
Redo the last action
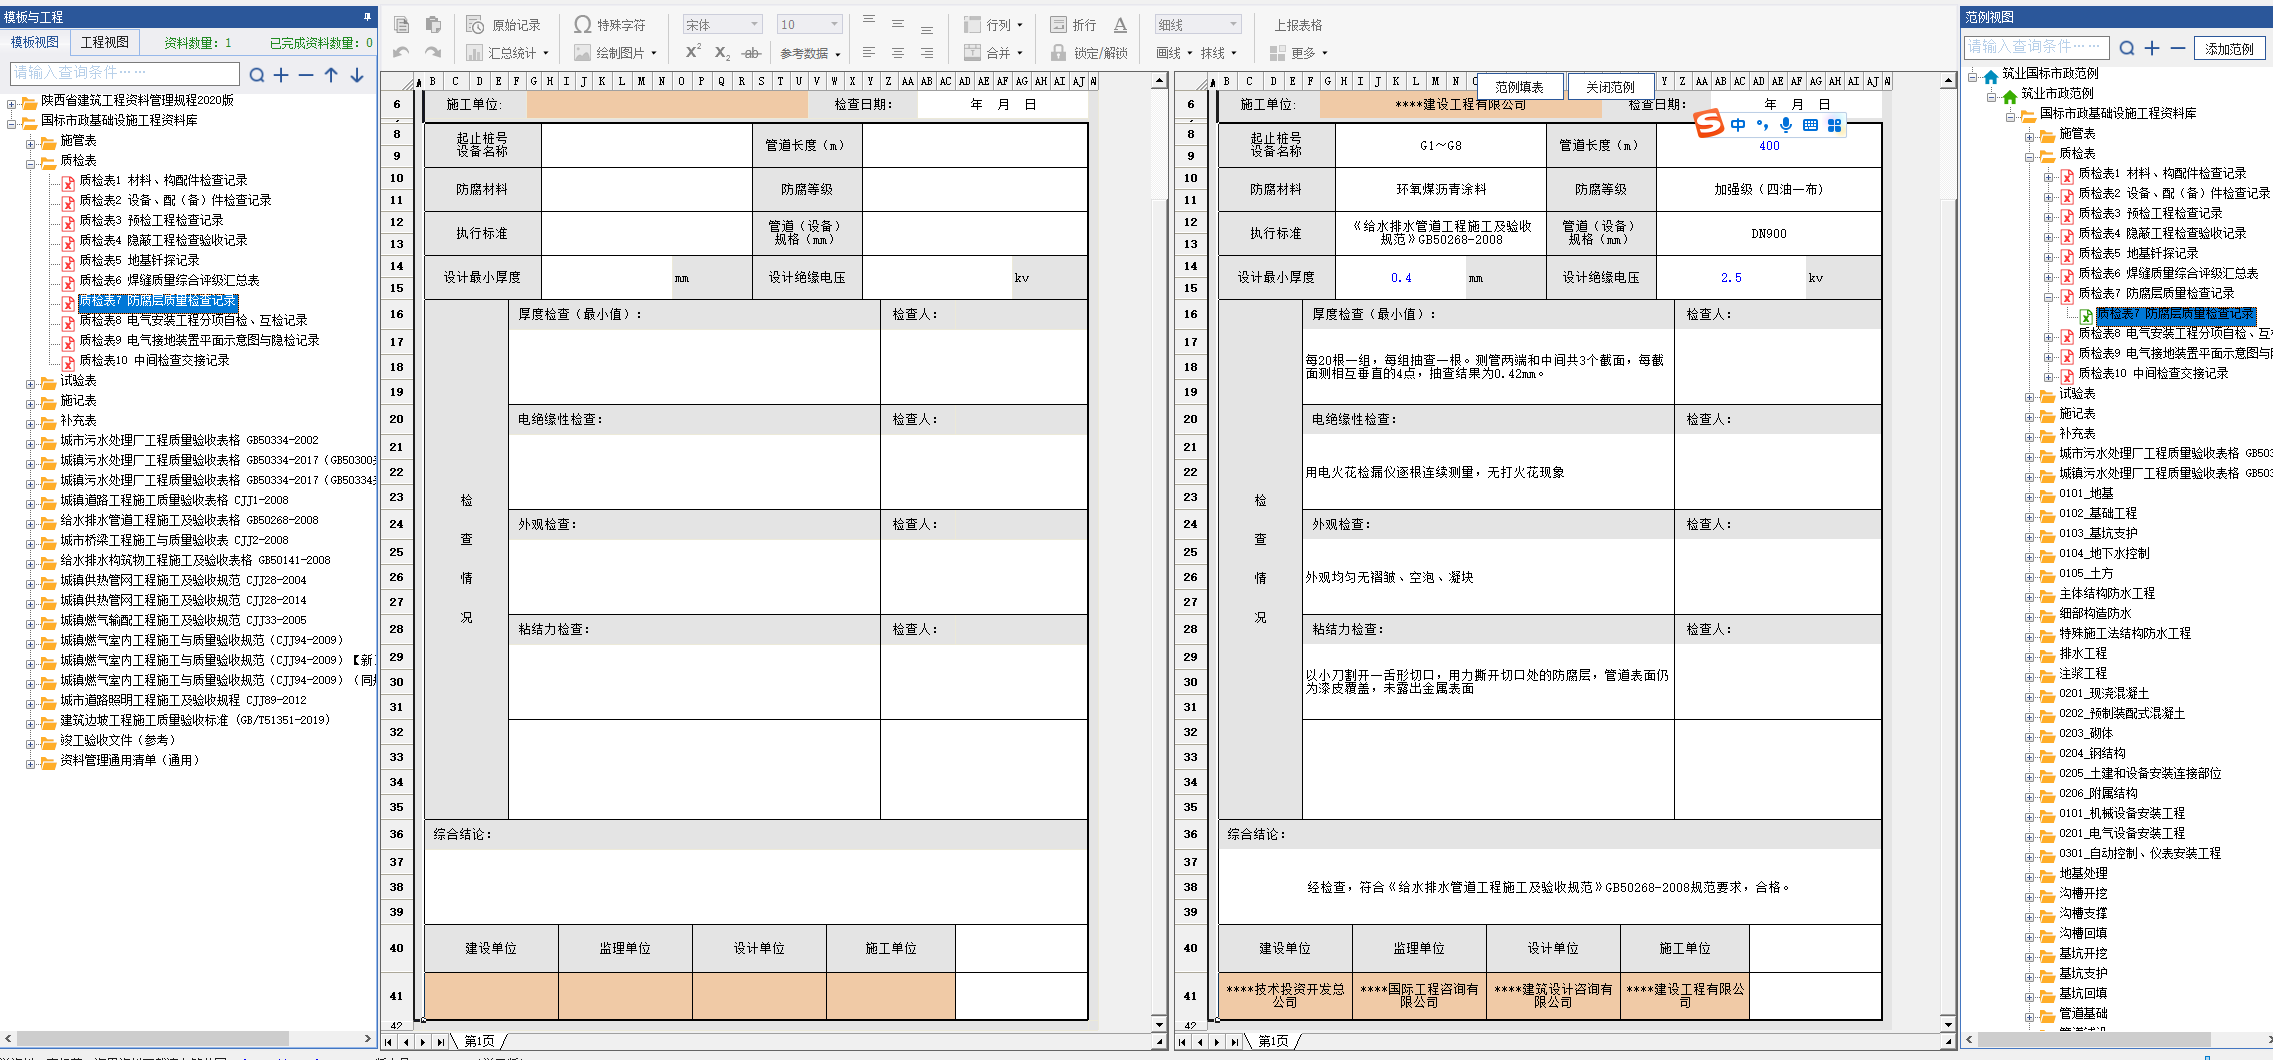pyautogui.click(x=433, y=53)
